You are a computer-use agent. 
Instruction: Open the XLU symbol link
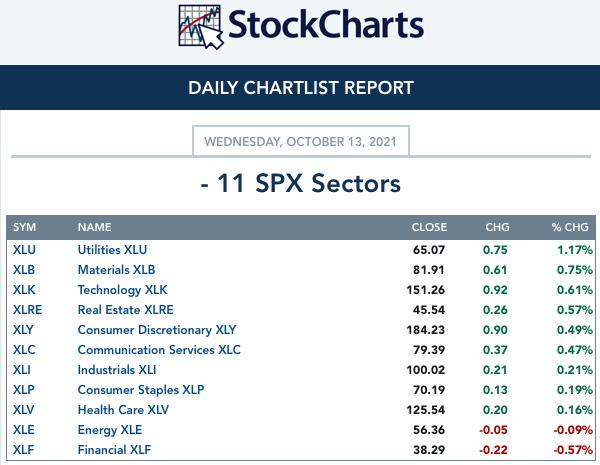(x=24, y=250)
